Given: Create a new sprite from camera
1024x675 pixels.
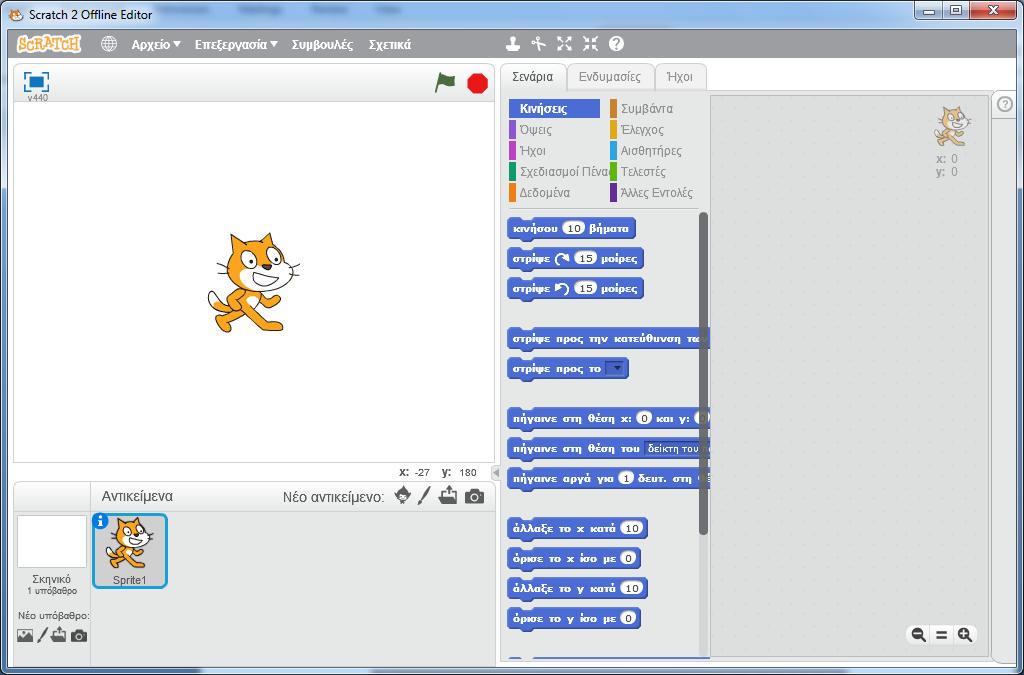Looking at the screenshot, I should 475,497.
